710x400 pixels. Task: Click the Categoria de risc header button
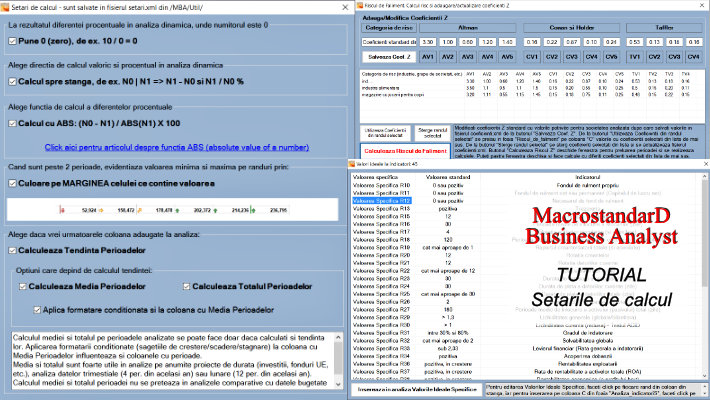389,28
